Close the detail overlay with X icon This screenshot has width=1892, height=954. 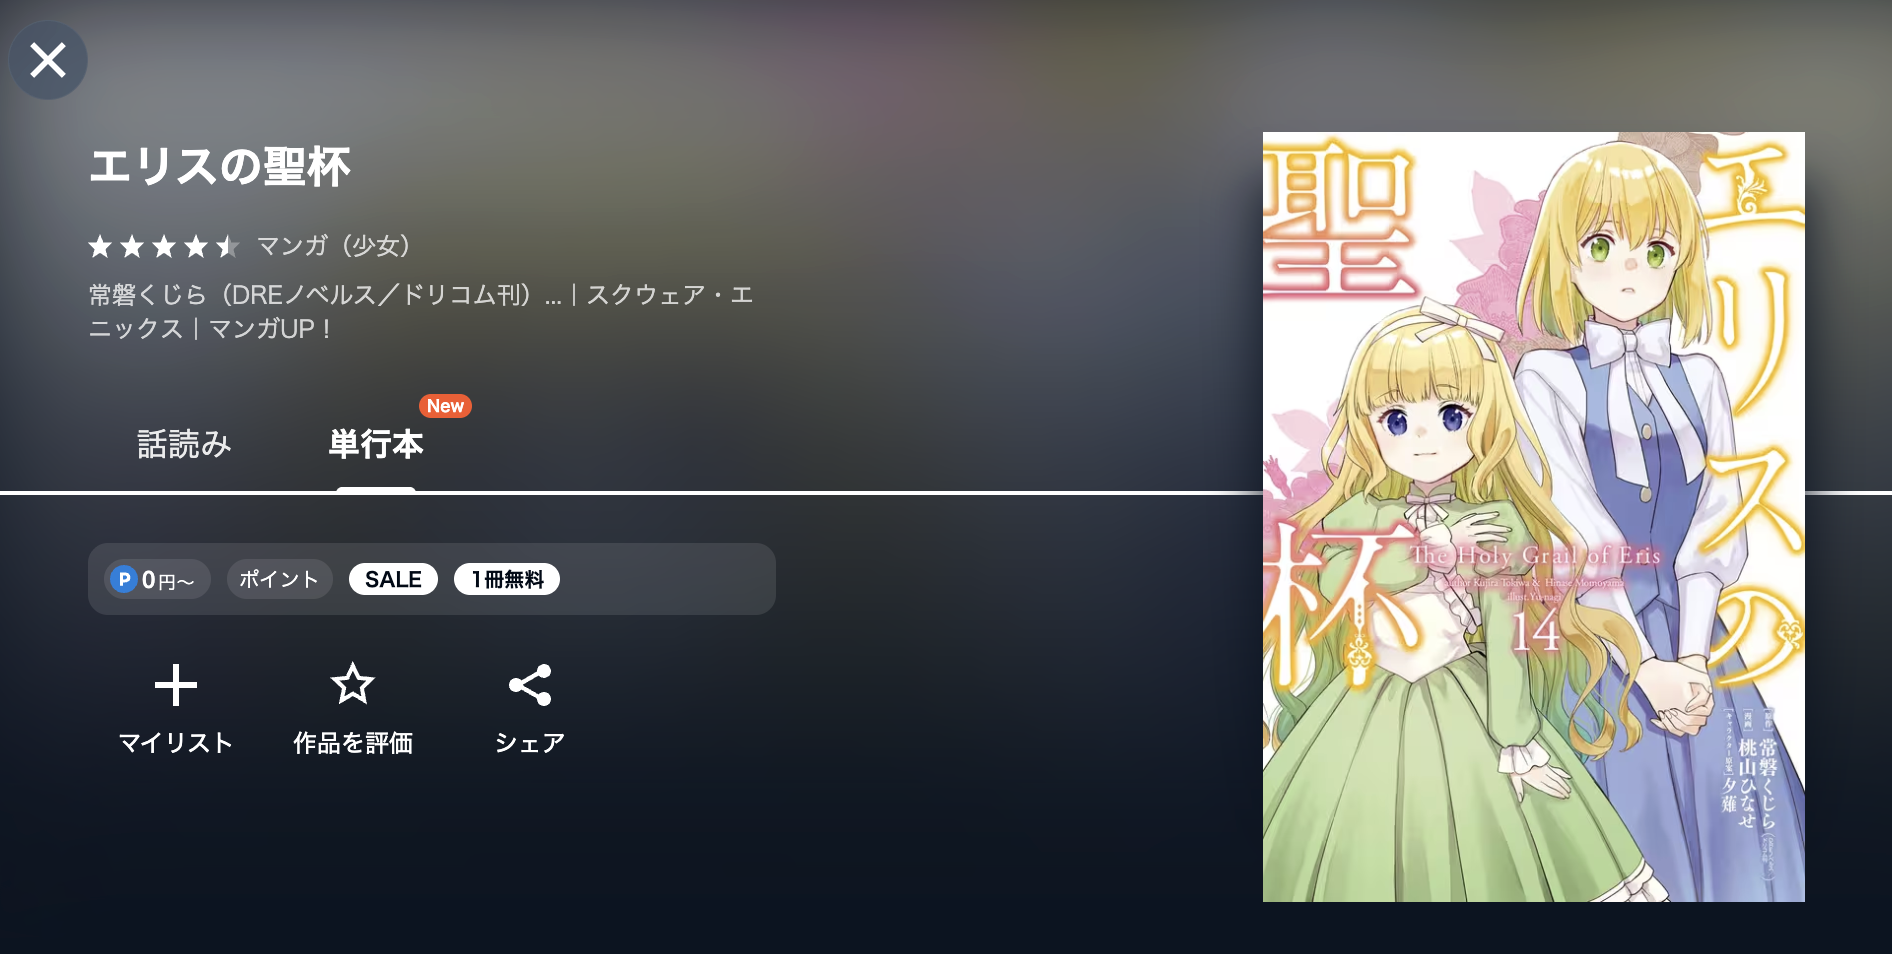[48, 60]
